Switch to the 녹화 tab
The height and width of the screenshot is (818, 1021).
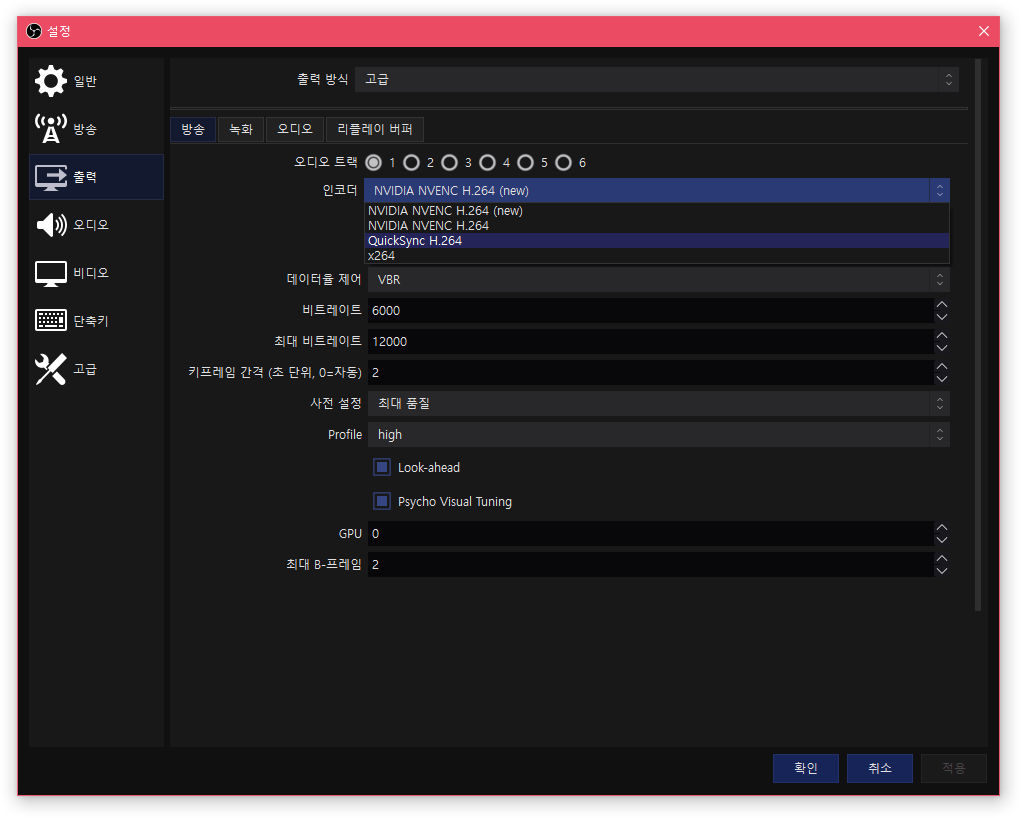[x=240, y=129]
